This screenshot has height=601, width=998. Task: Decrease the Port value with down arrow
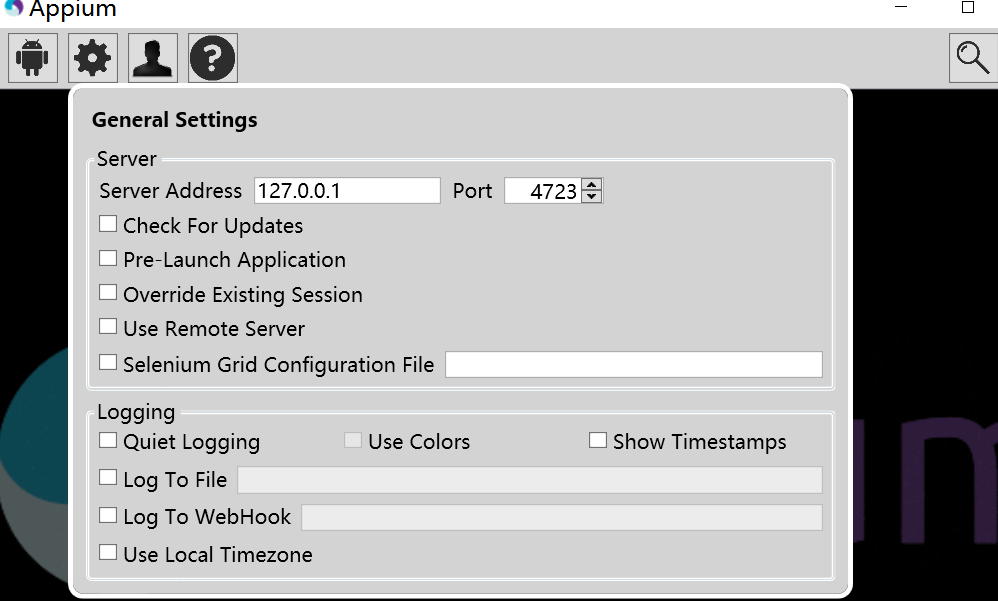pyautogui.click(x=592, y=196)
